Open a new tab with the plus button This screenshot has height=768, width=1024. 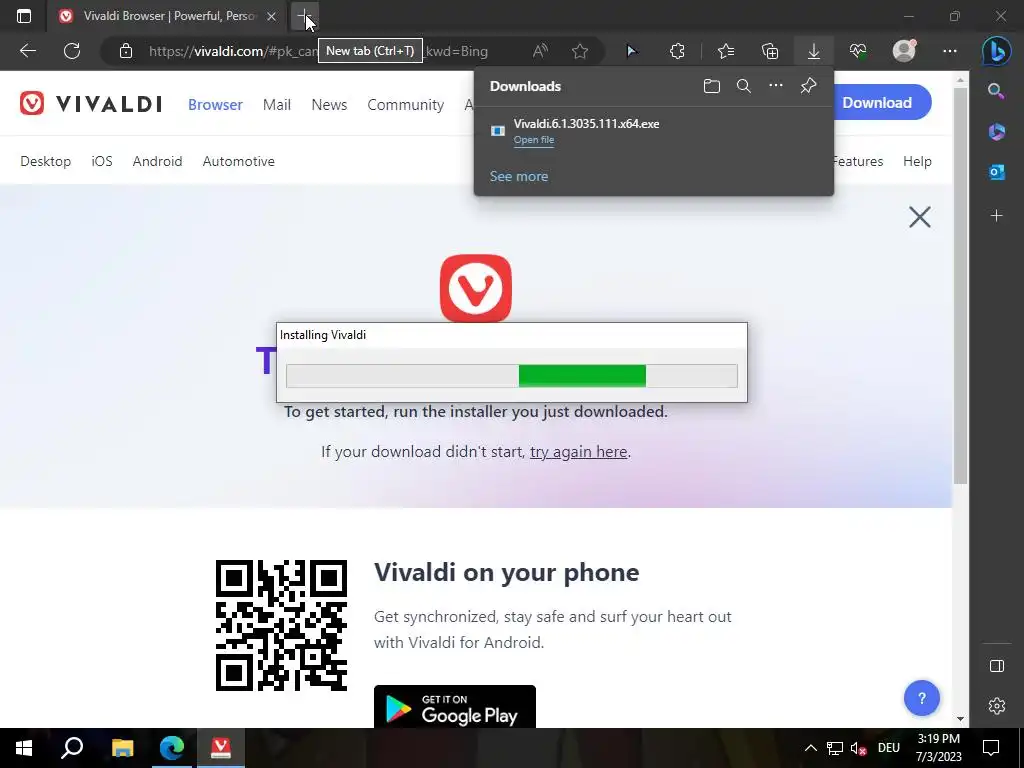(304, 16)
